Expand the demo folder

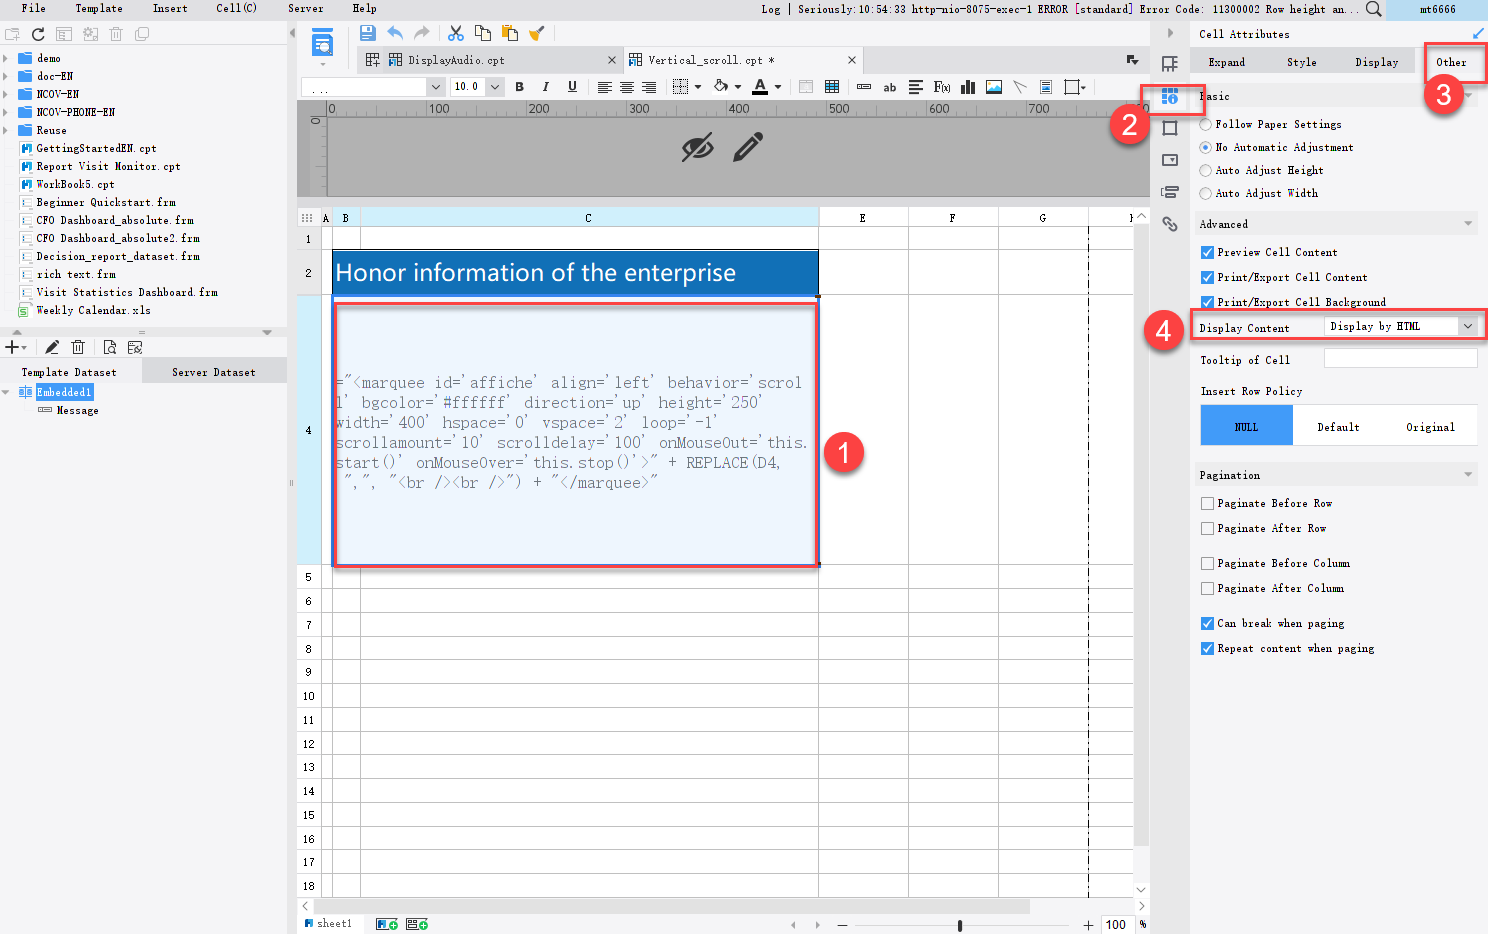tap(6, 58)
